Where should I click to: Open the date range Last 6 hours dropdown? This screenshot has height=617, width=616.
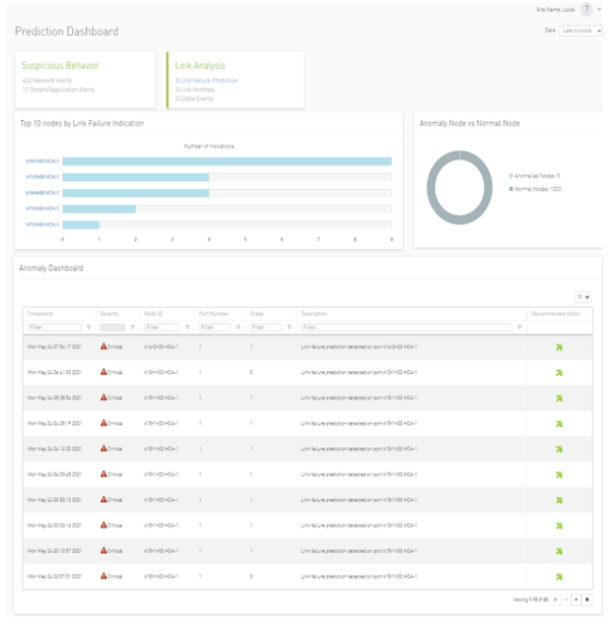pos(581,31)
